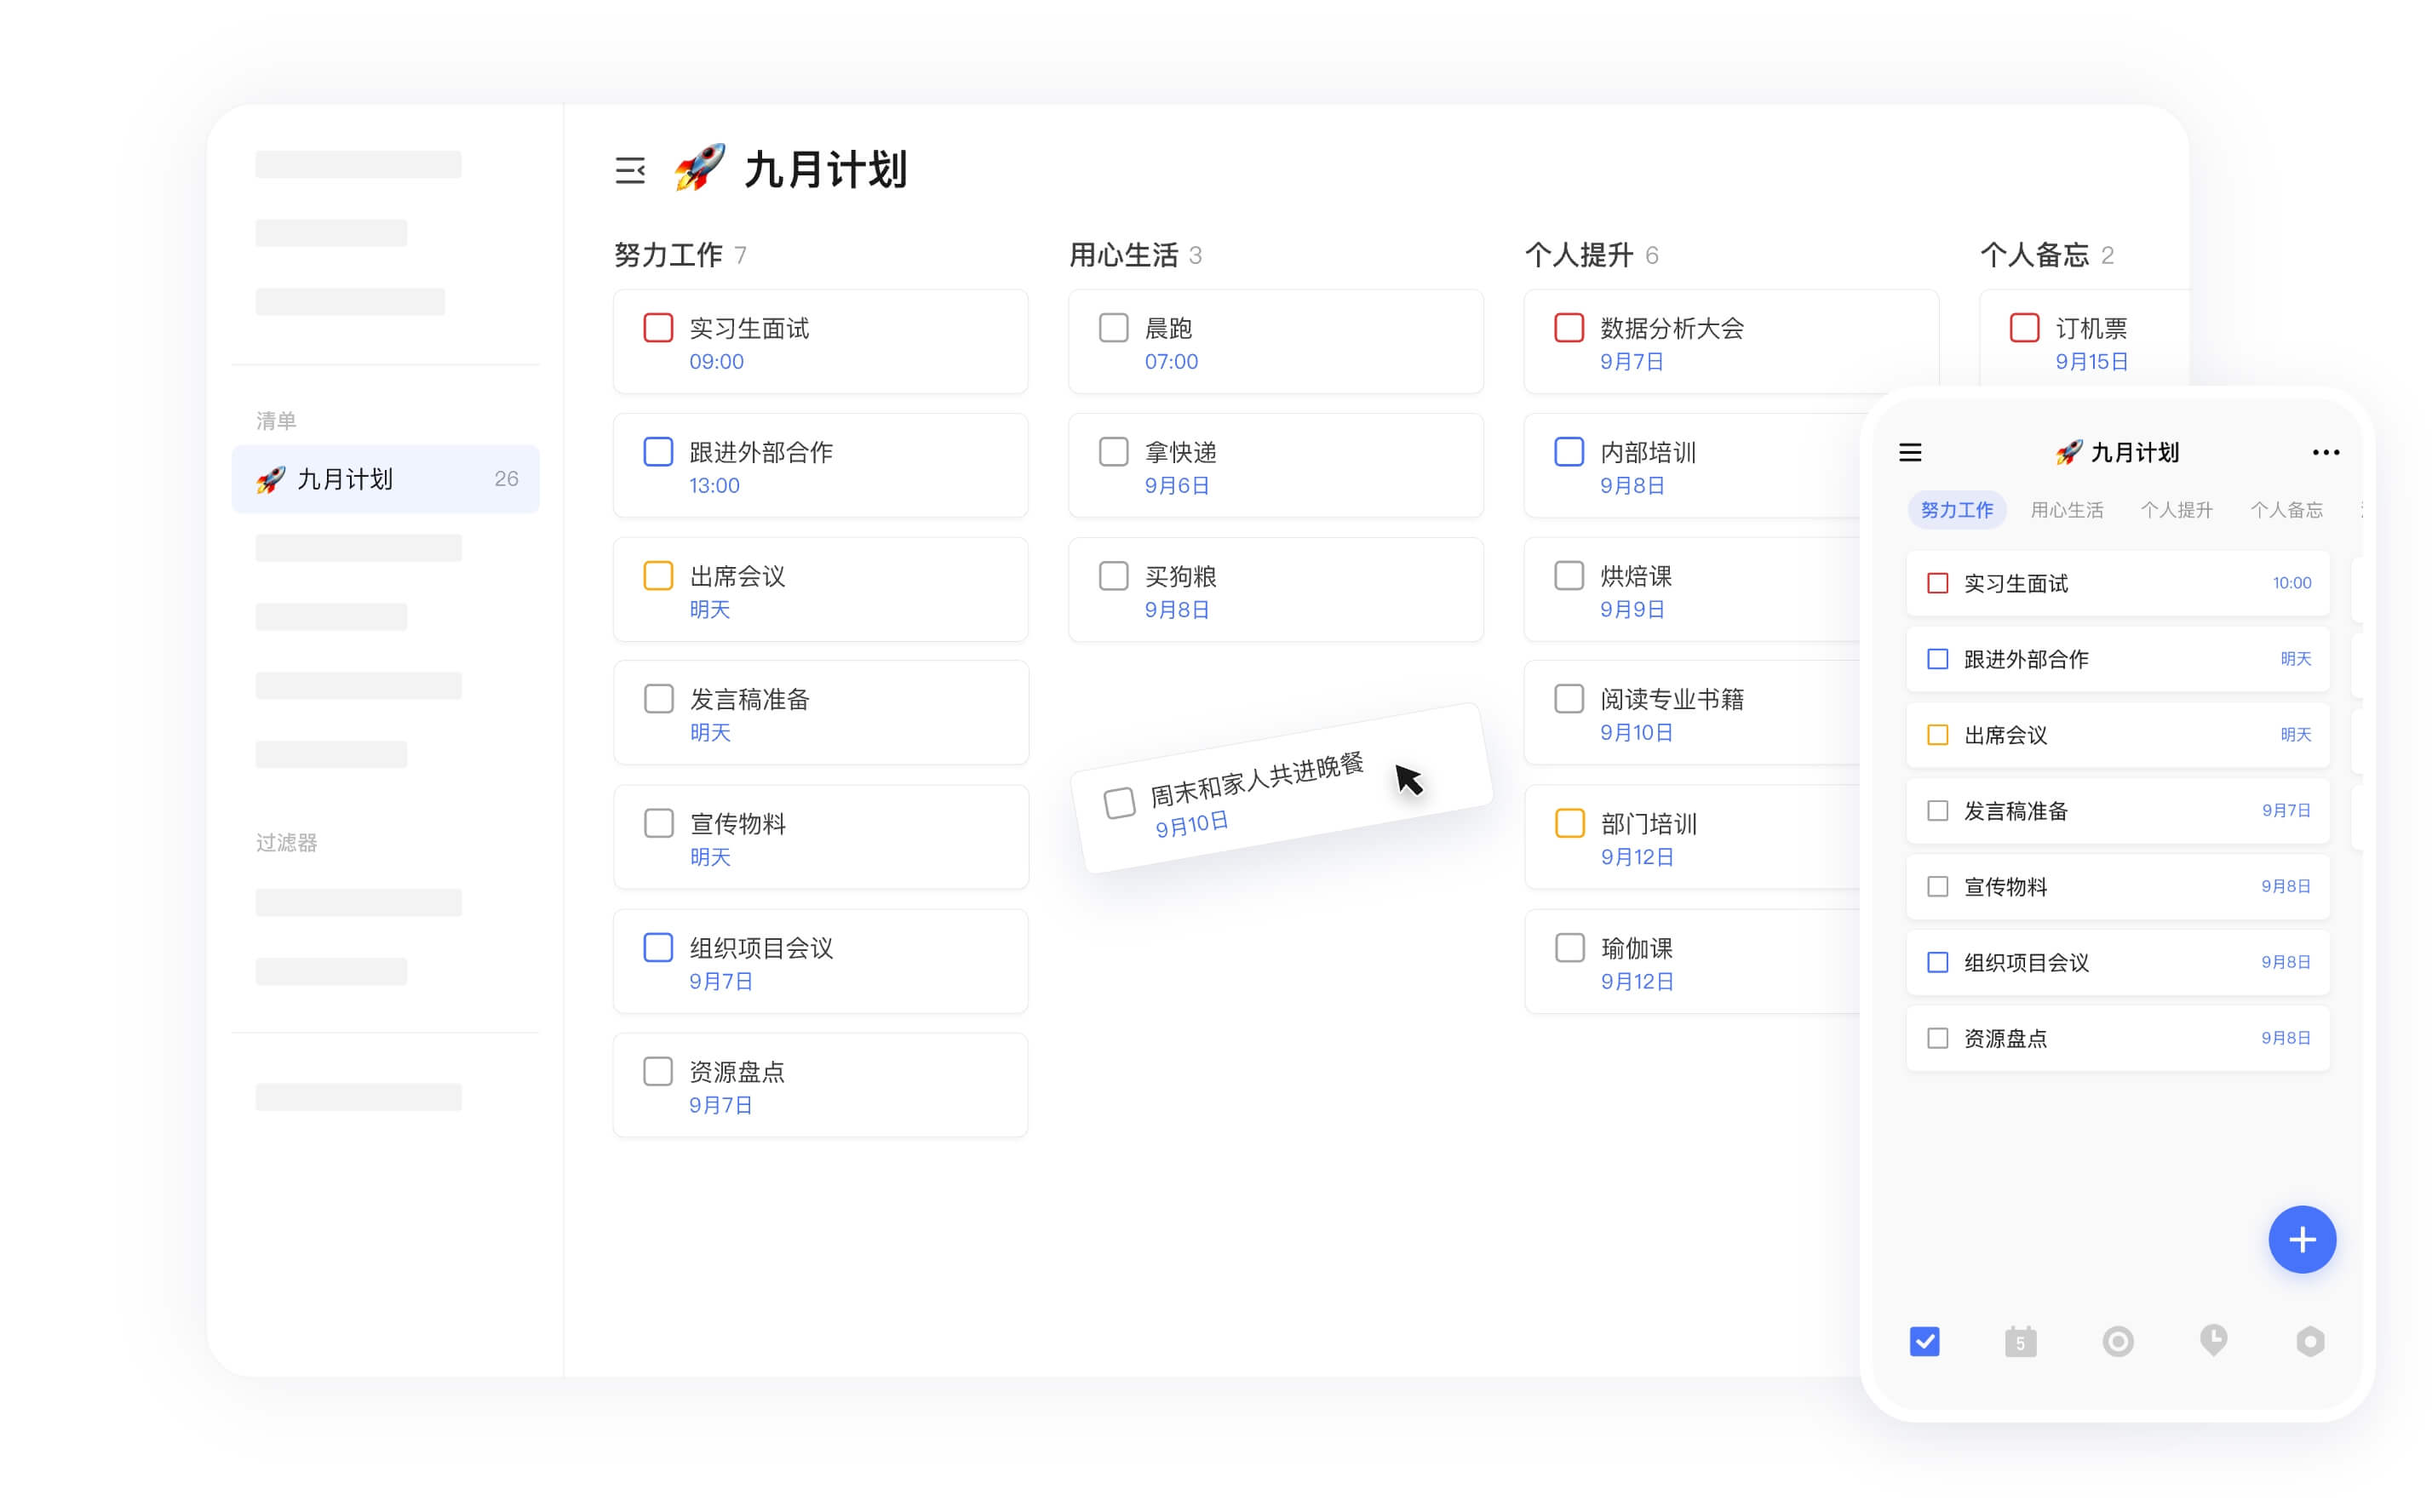Screen dimensions: 2432x1512
Task: Expand the 清单 section in the sidebar
Action: pyautogui.click(x=277, y=420)
